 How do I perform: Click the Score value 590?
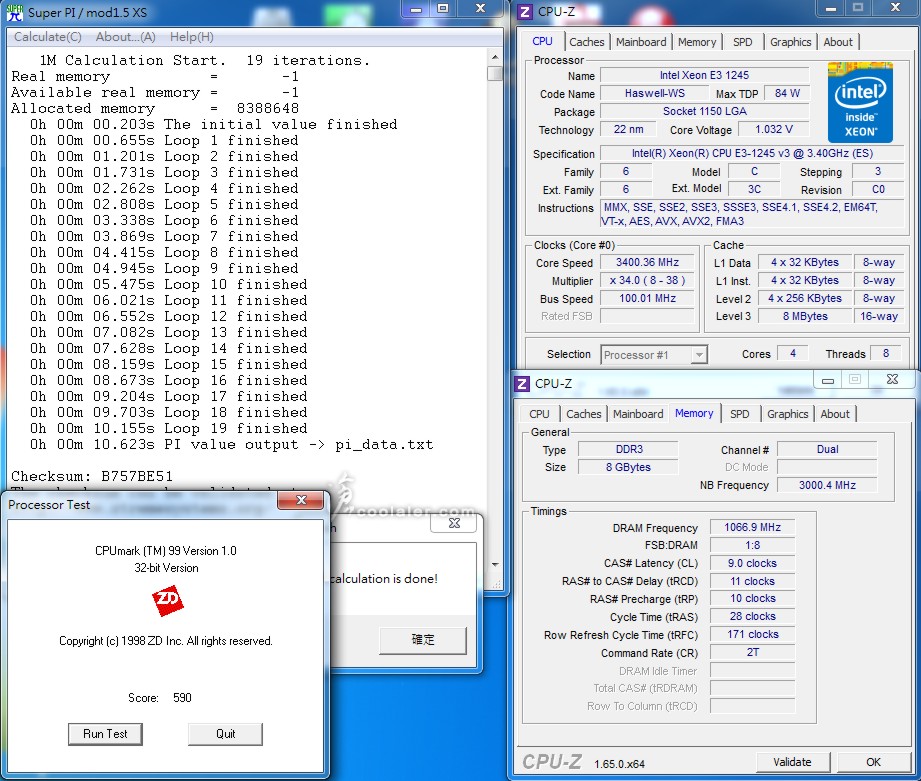pos(182,698)
